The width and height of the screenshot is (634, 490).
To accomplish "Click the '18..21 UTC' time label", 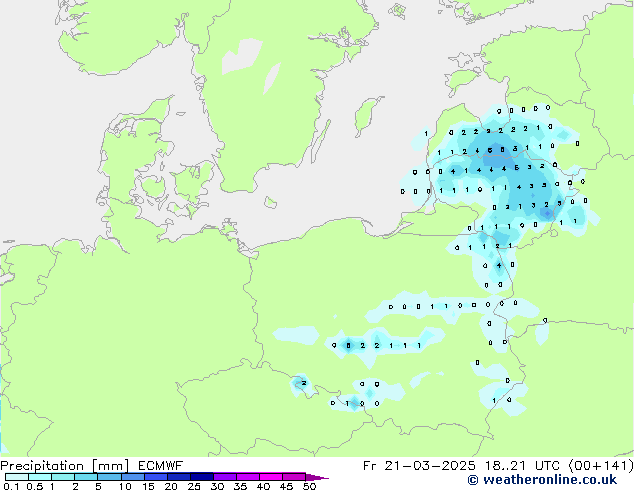I will (522, 466).
